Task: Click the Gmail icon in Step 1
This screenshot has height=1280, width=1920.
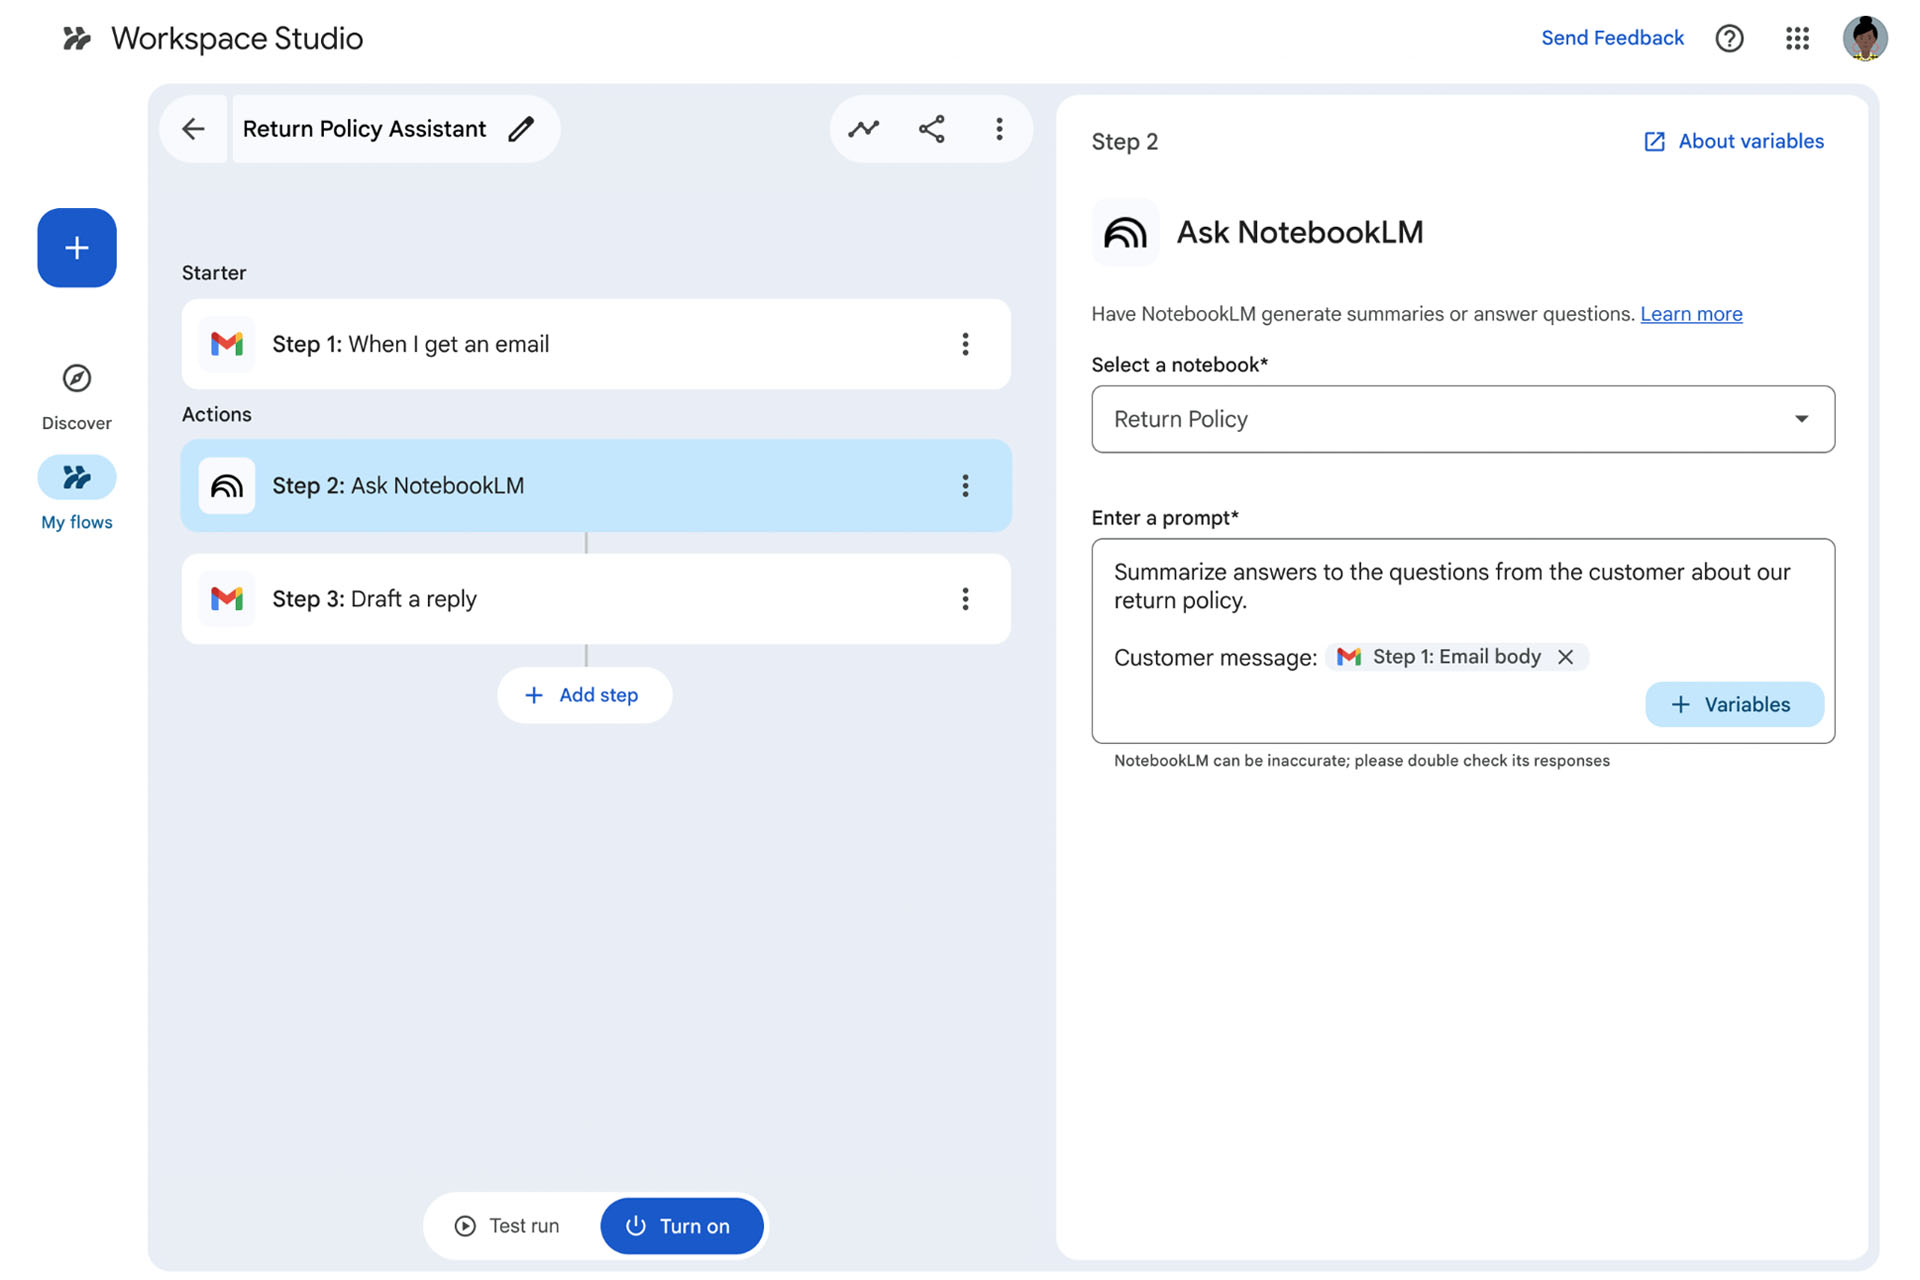Action: (227, 344)
